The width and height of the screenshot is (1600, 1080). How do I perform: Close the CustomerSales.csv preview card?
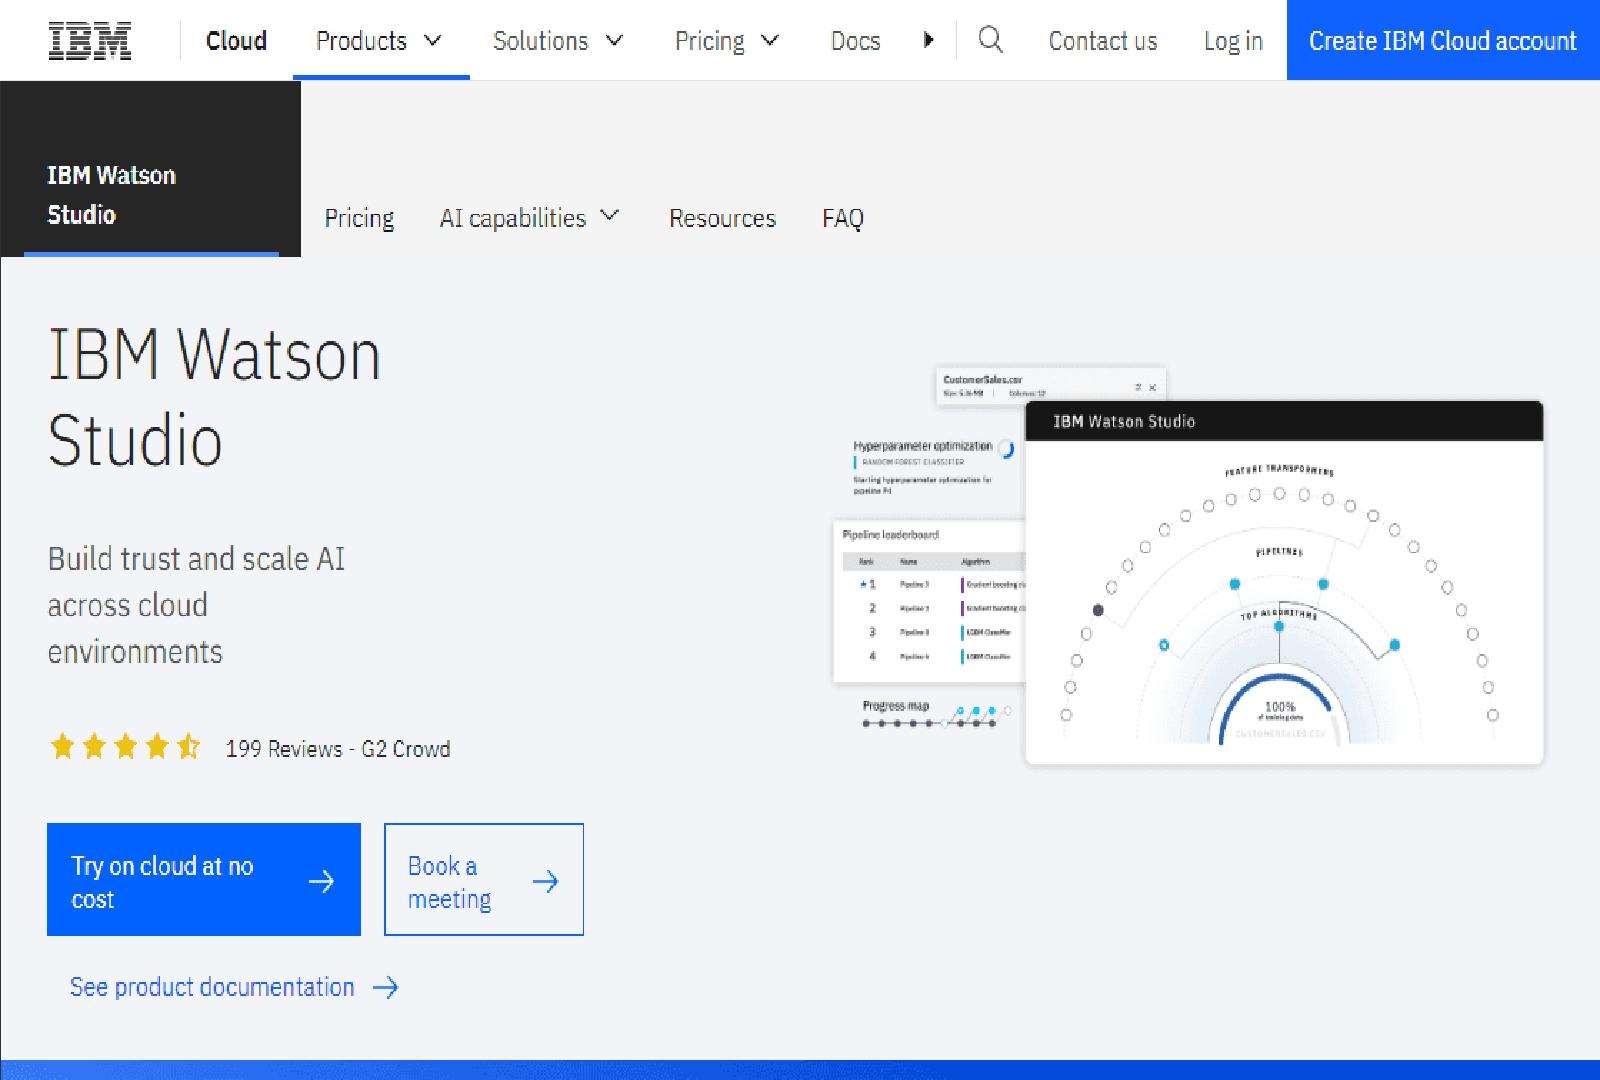(1154, 386)
